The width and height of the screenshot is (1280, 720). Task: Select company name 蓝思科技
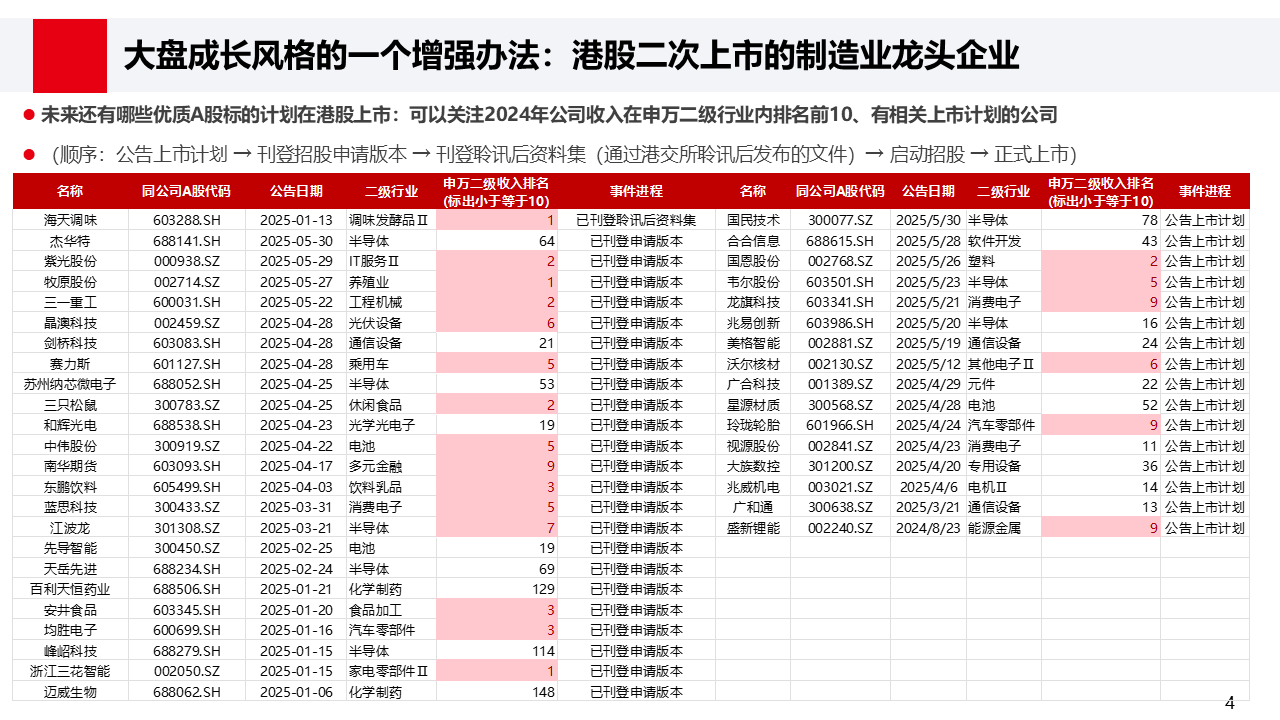pyautogui.click(x=71, y=507)
